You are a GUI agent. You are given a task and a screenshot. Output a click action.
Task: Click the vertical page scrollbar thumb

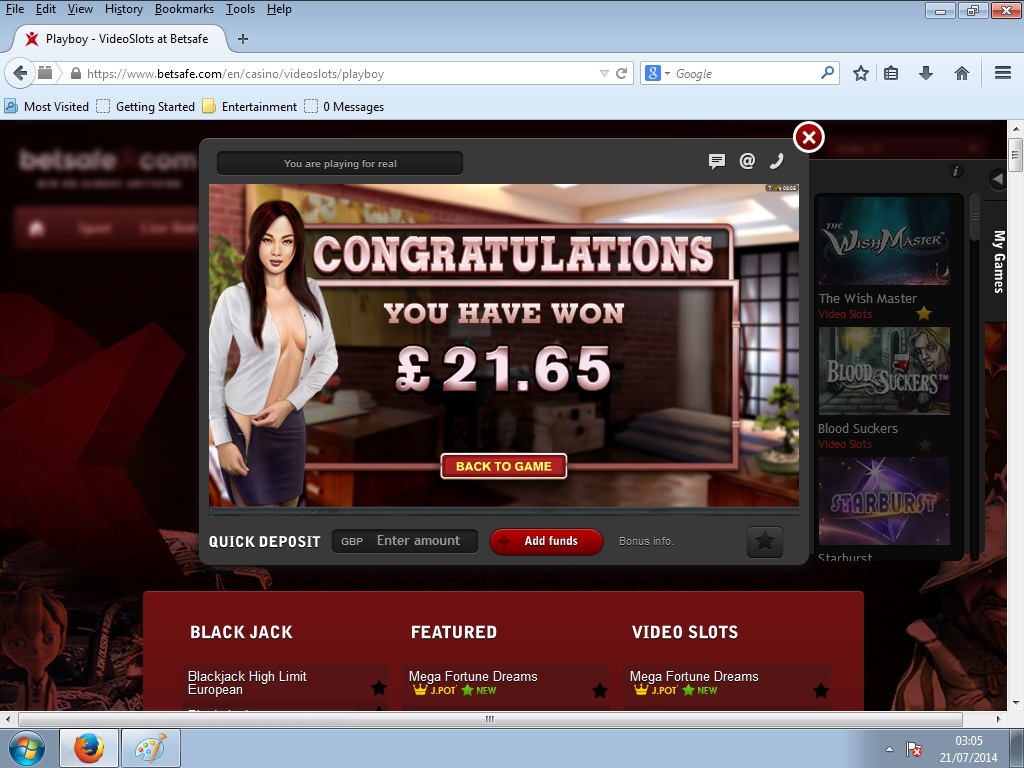[1015, 155]
